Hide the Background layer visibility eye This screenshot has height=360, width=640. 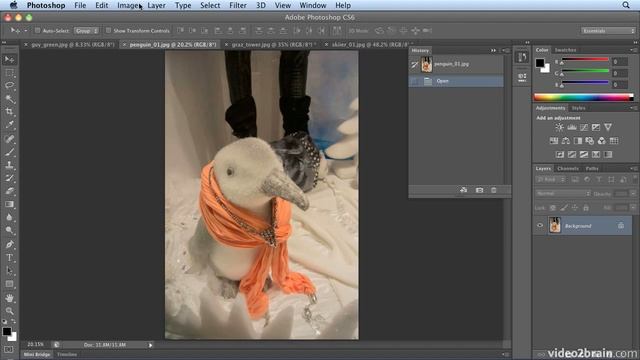(540, 225)
